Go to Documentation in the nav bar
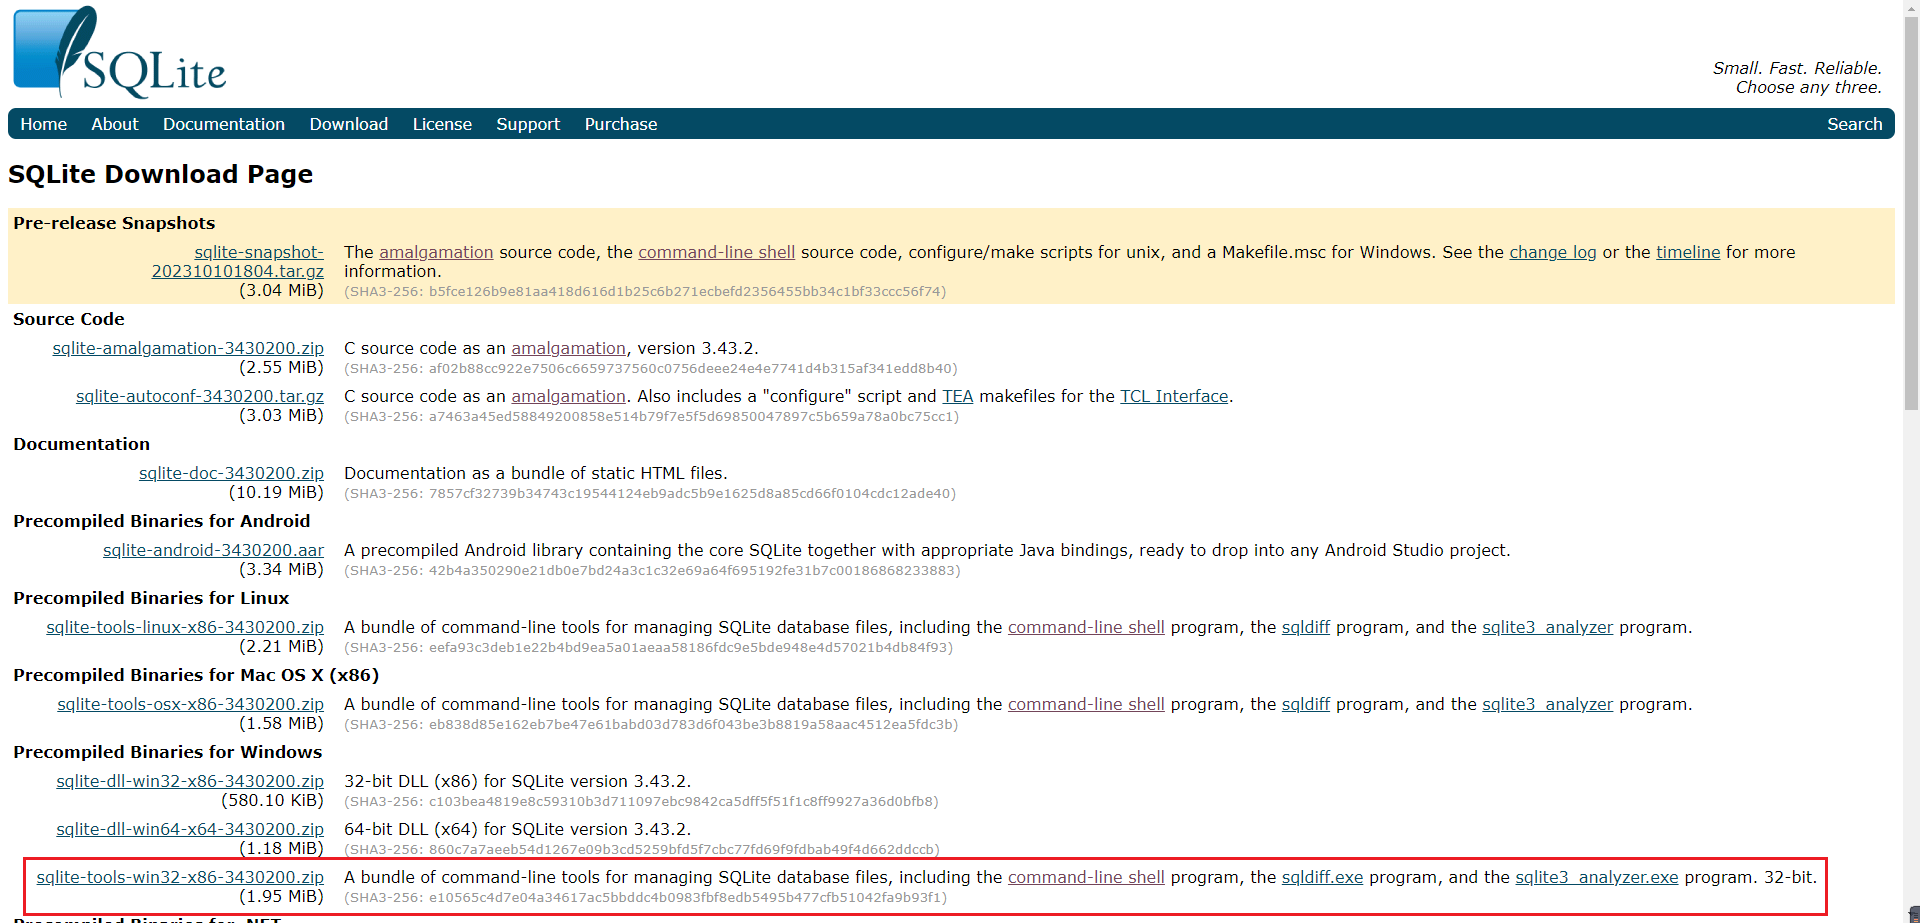Screen dimensions: 1920x923 tap(224, 124)
